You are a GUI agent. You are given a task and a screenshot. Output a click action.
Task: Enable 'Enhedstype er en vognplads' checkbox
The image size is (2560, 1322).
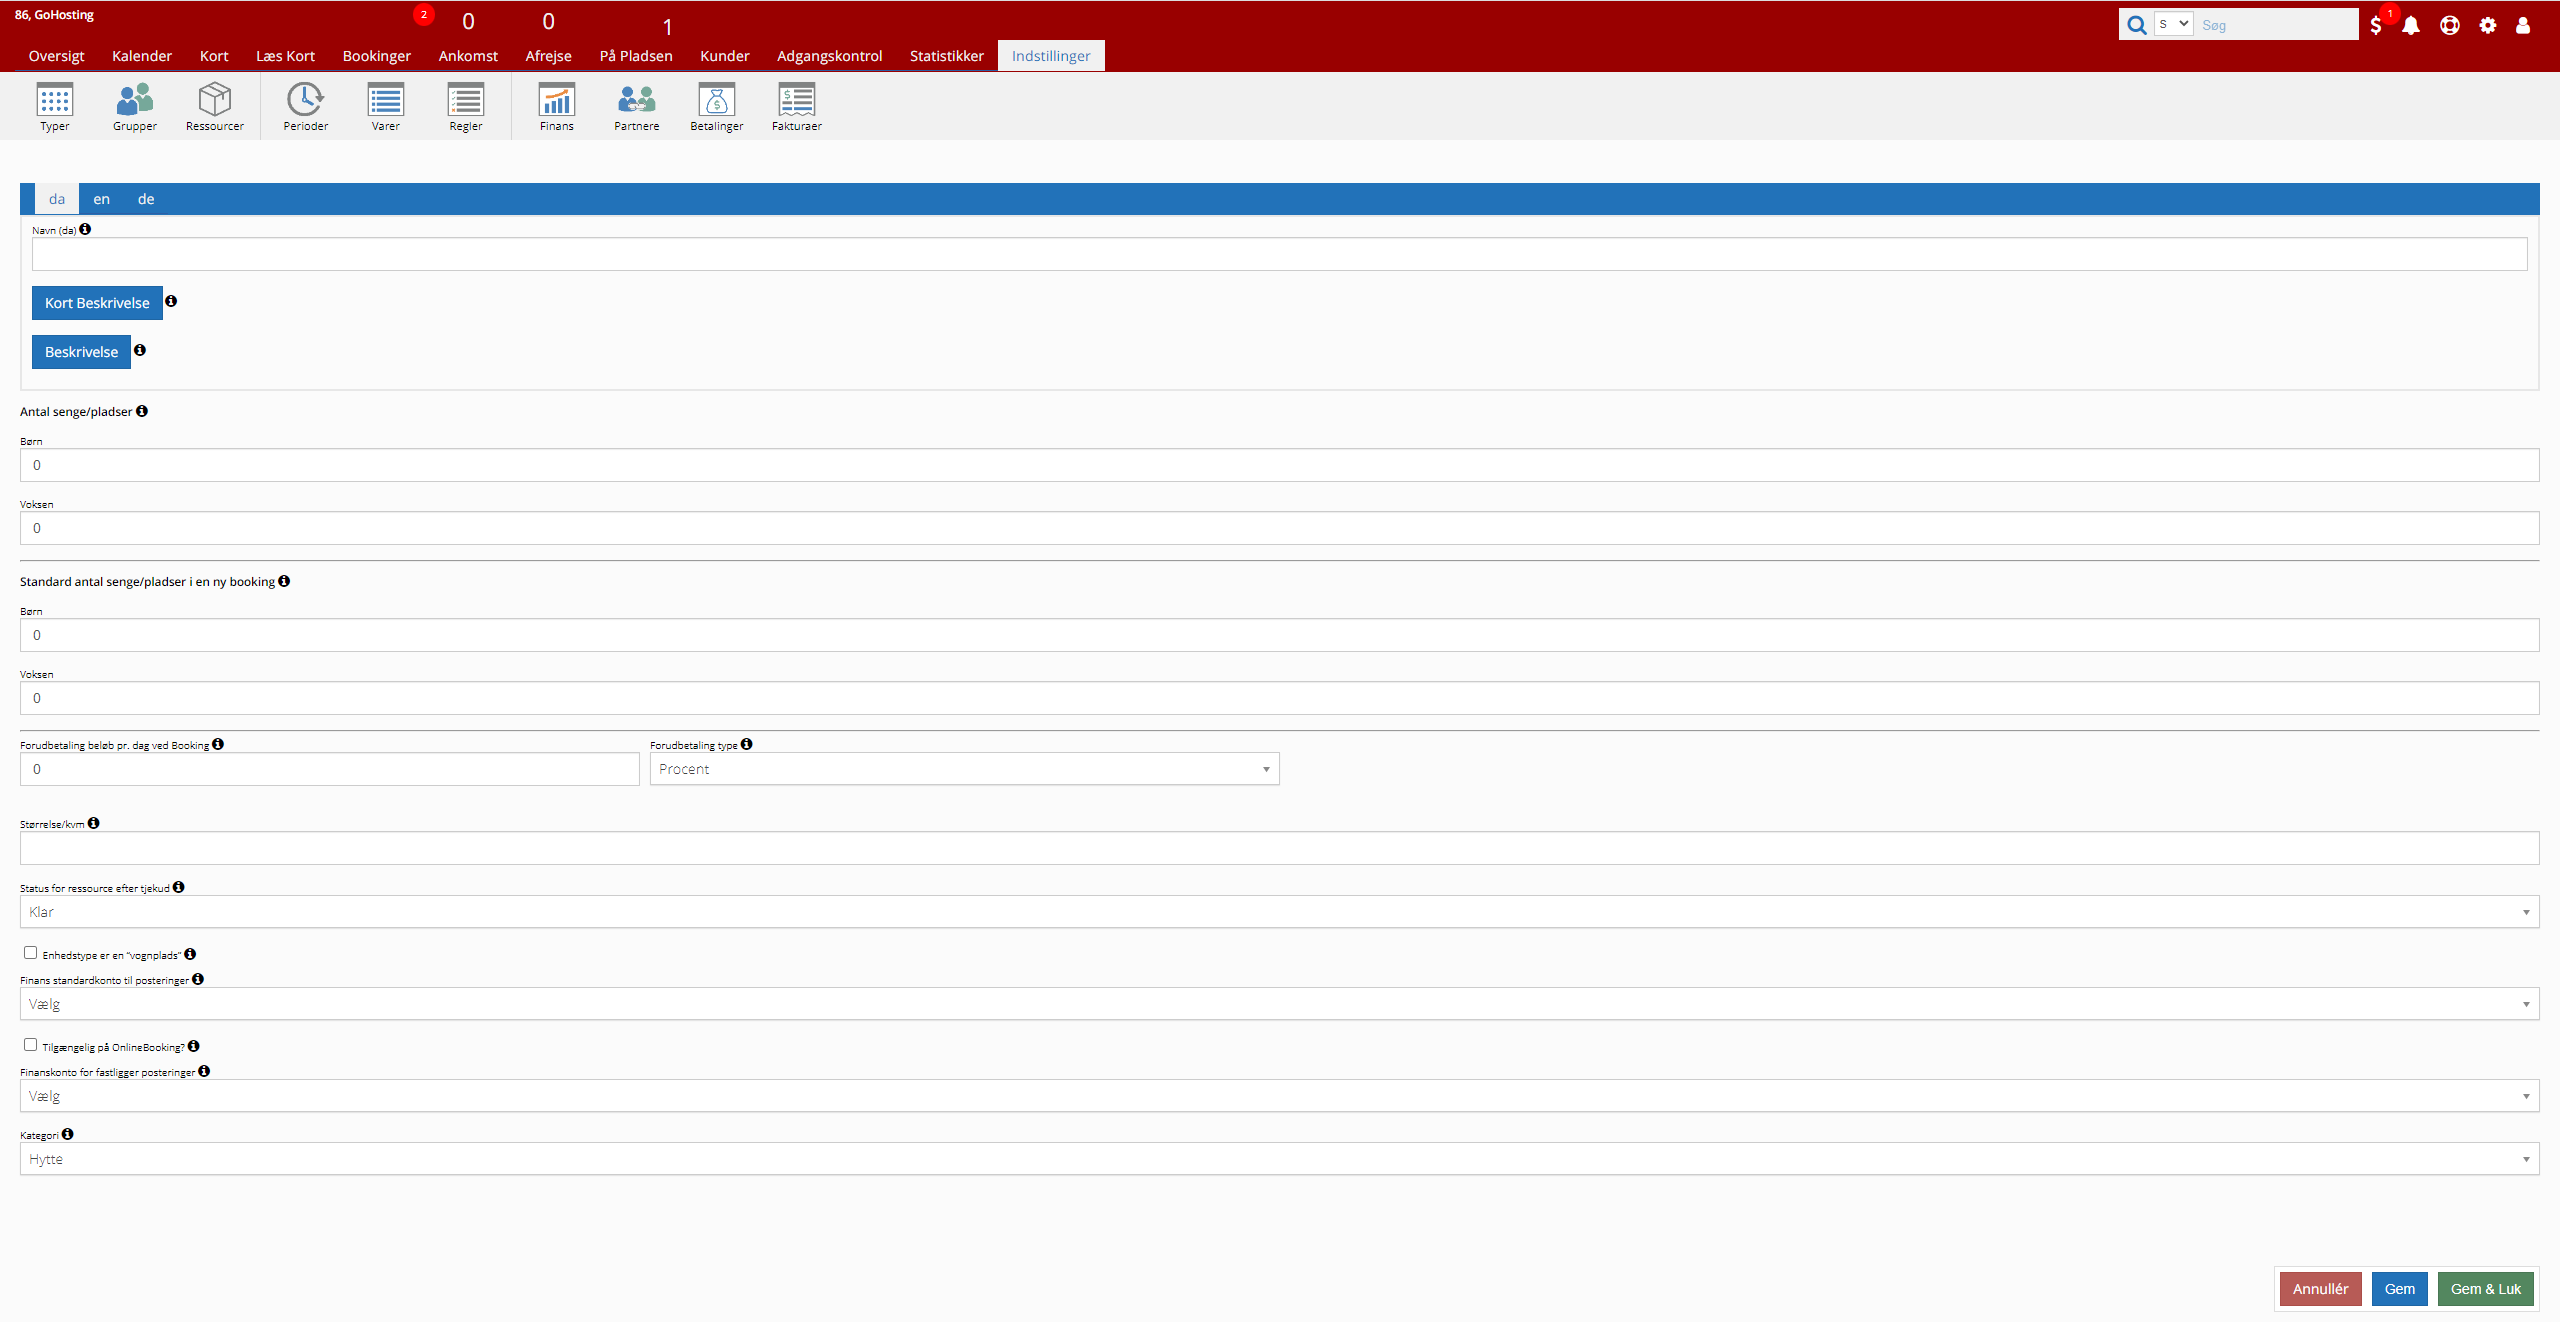point(31,953)
